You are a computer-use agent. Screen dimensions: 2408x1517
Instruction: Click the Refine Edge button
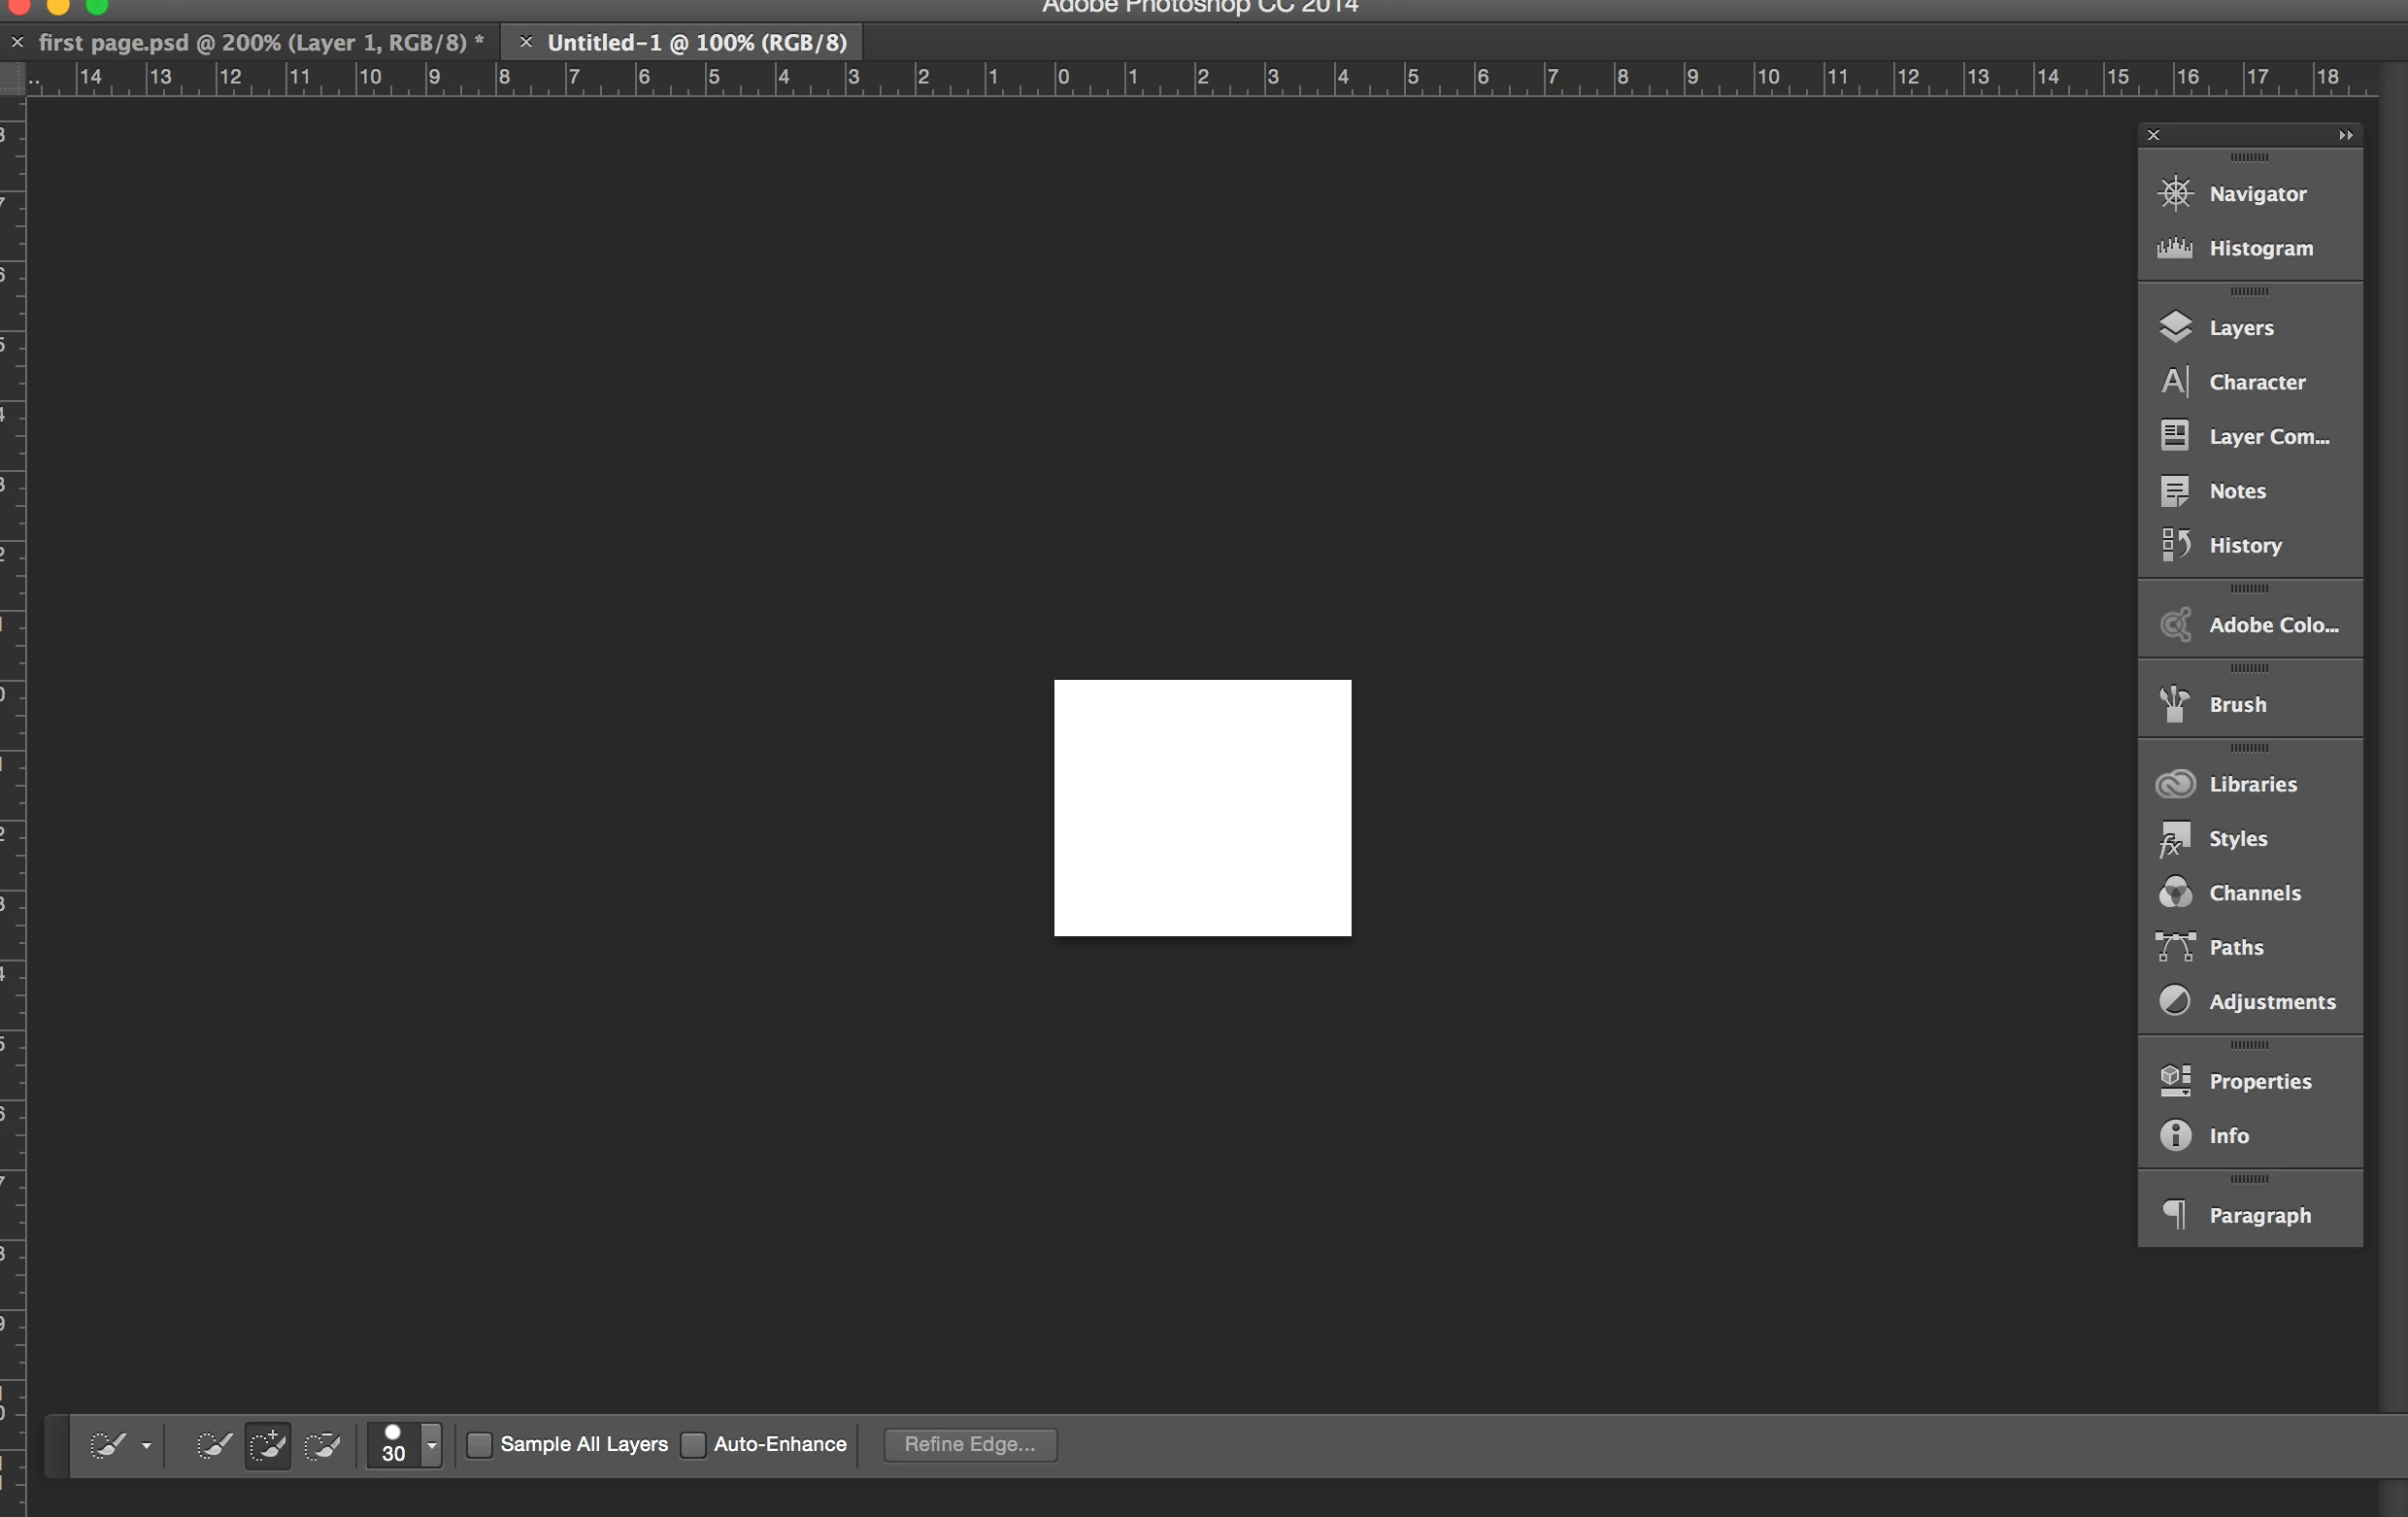point(969,1445)
